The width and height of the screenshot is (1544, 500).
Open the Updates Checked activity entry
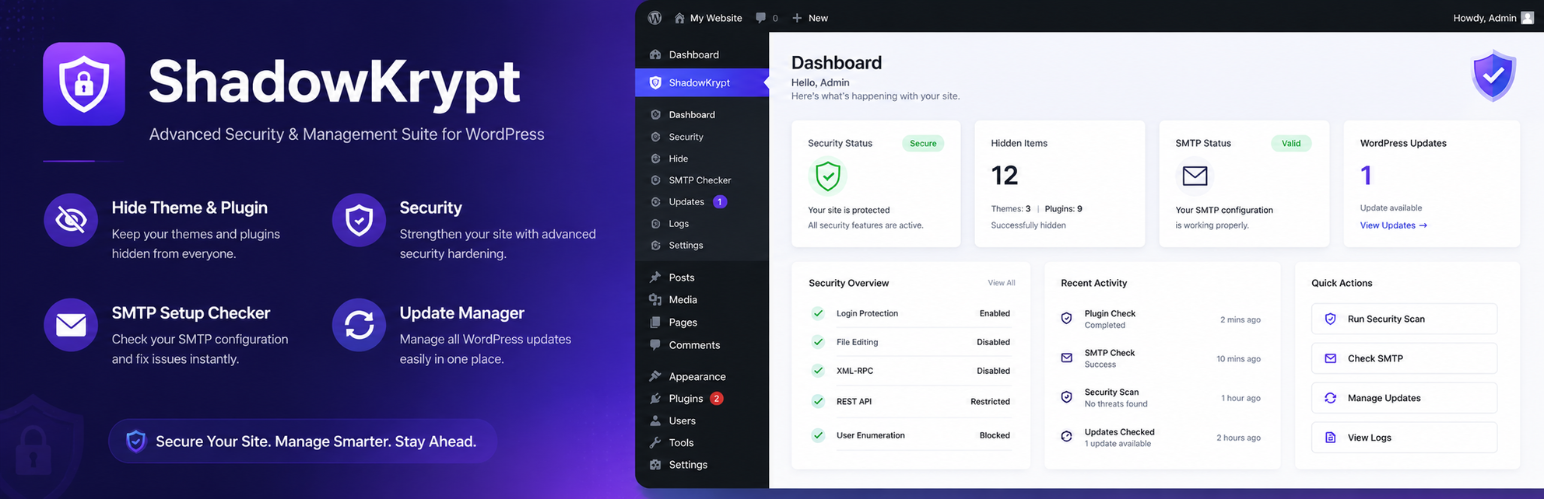(1161, 438)
